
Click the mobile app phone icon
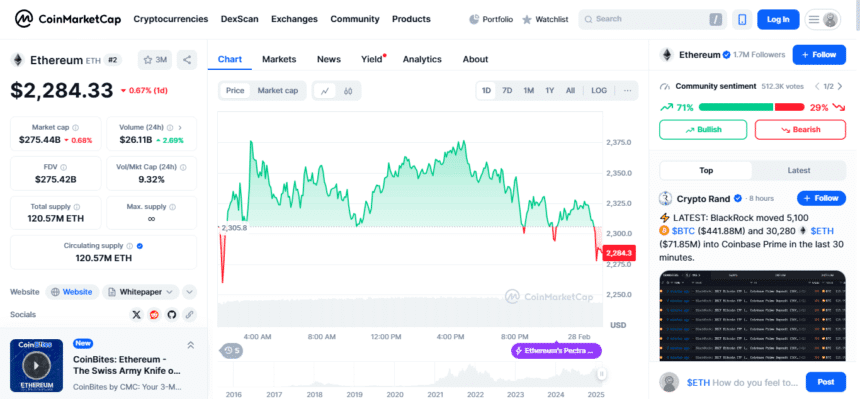tap(742, 19)
